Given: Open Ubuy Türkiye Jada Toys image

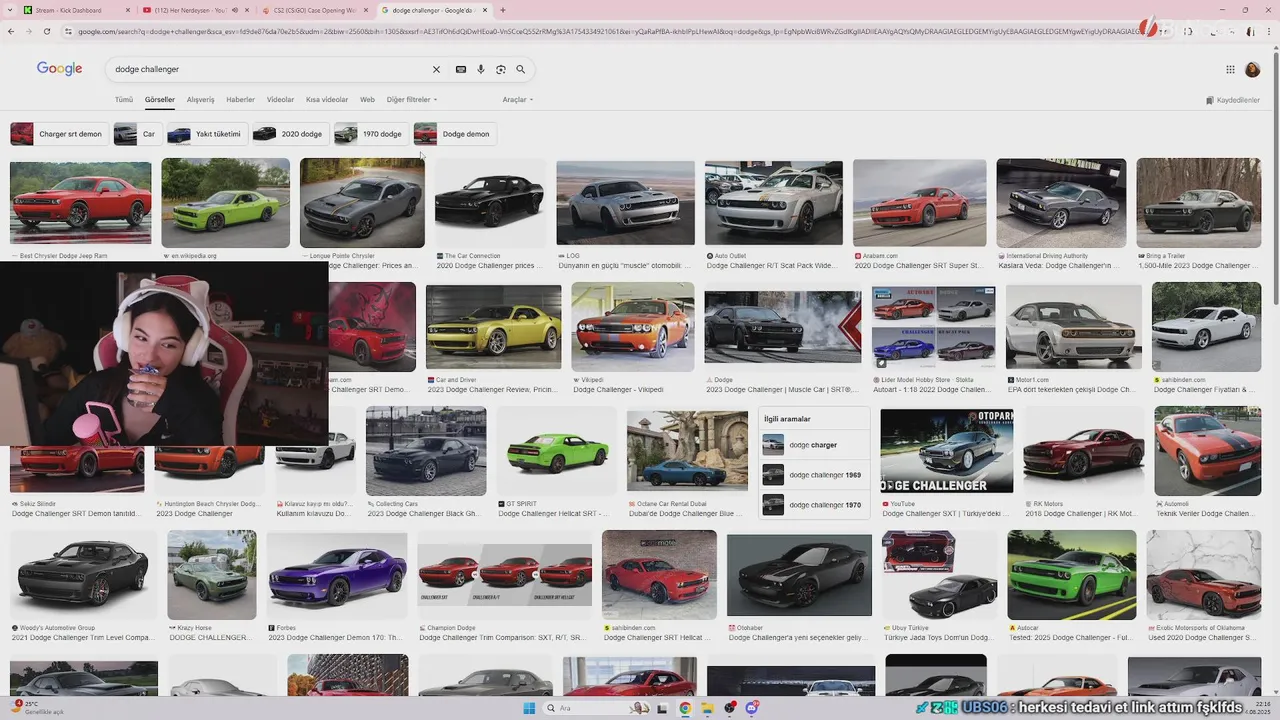Looking at the screenshot, I should 939,575.
